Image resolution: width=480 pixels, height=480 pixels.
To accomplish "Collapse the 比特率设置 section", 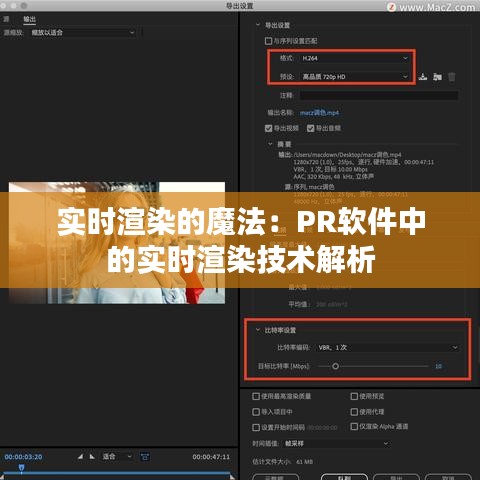I will pyautogui.click(x=258, y=330).
